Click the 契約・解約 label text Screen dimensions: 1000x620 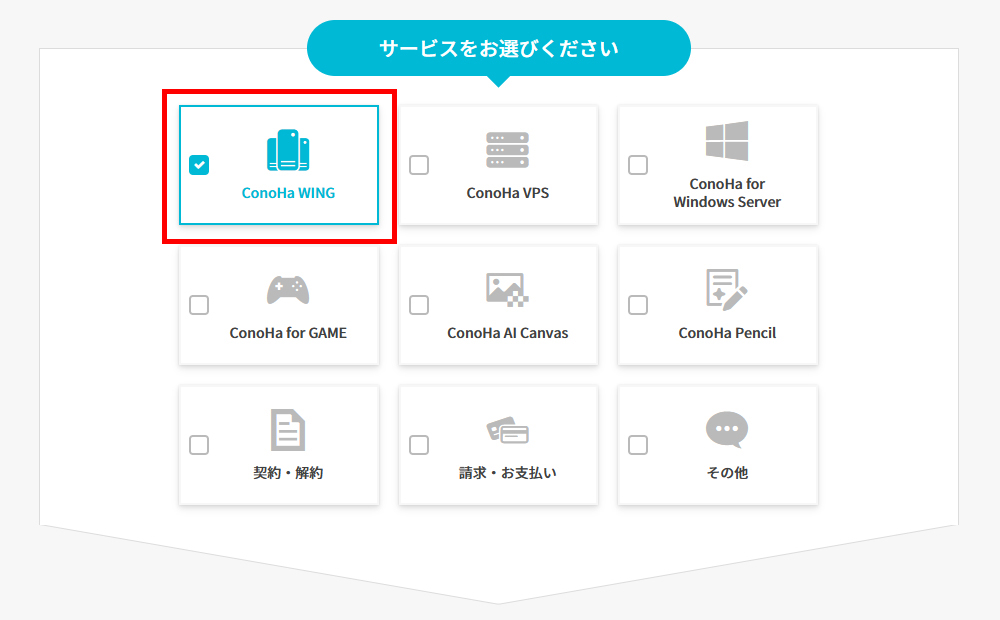(x=288, y=473)
